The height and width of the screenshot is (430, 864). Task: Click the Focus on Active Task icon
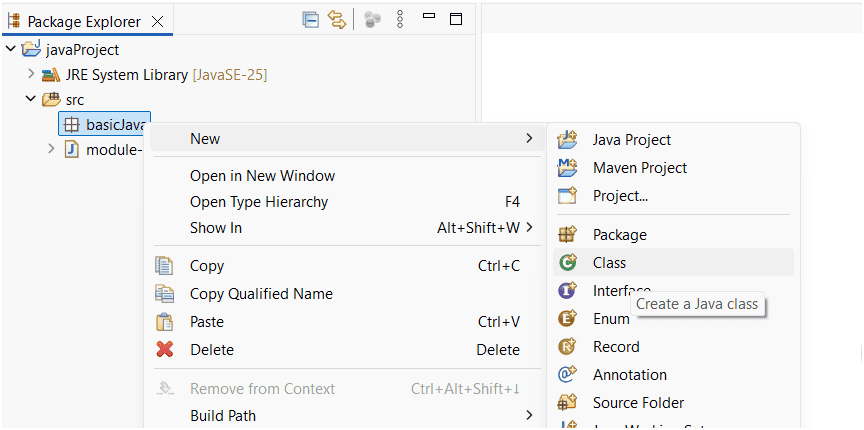[x=373, y=20]
